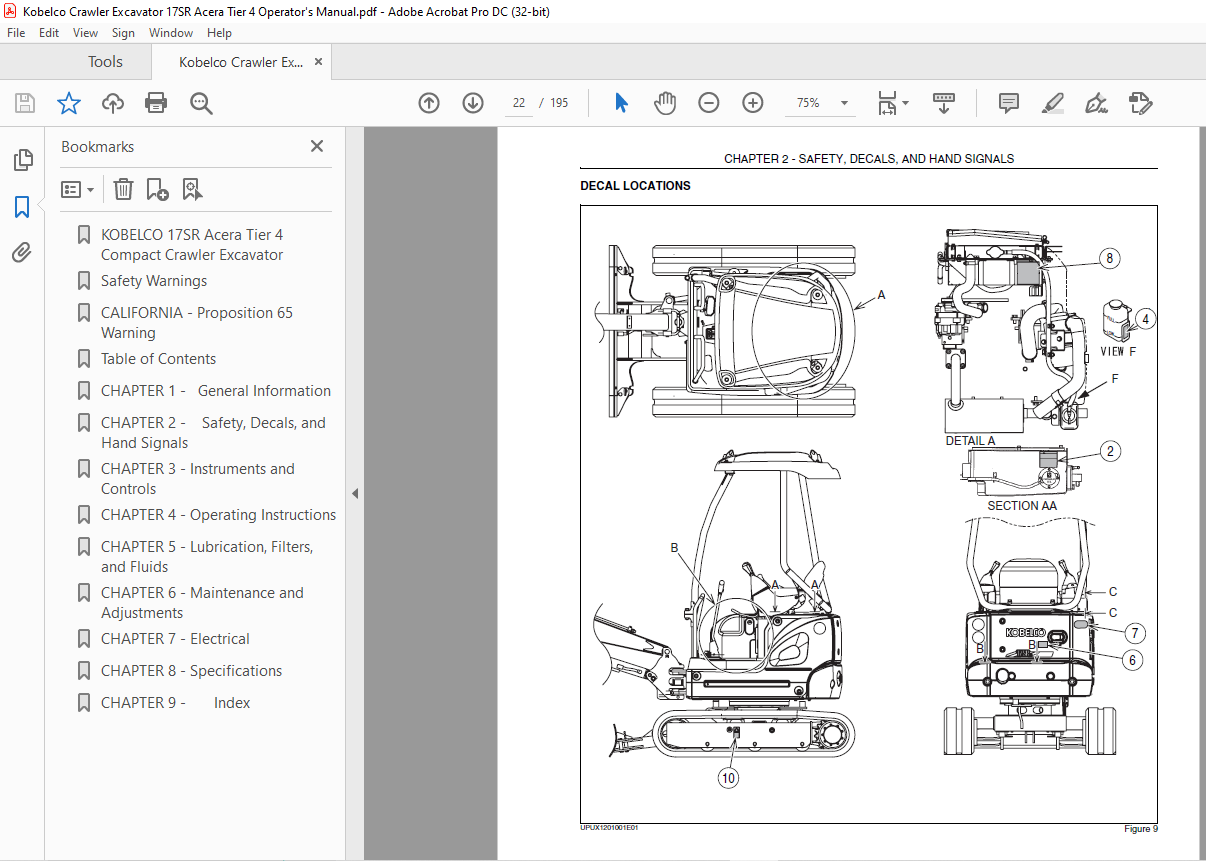
Task: Delete selected bookmark with trash icon
Action: tap(123, 189)
